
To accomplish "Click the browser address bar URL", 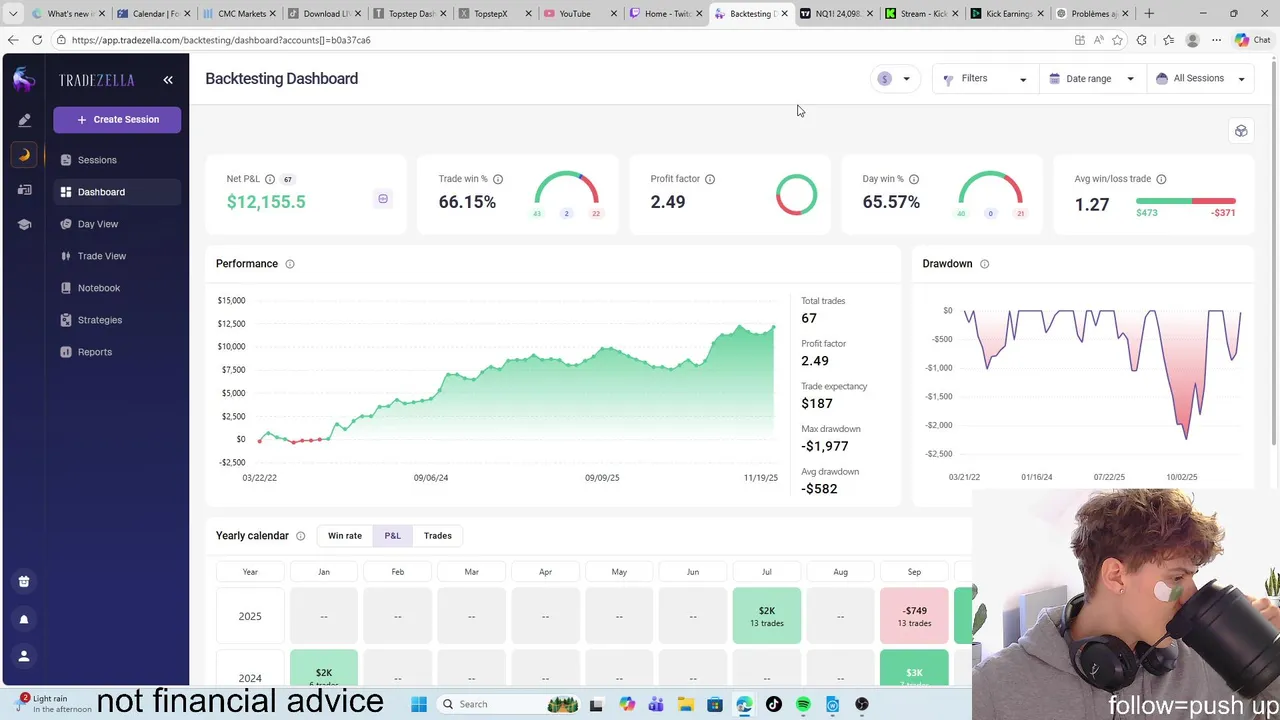I will point(221,40).
